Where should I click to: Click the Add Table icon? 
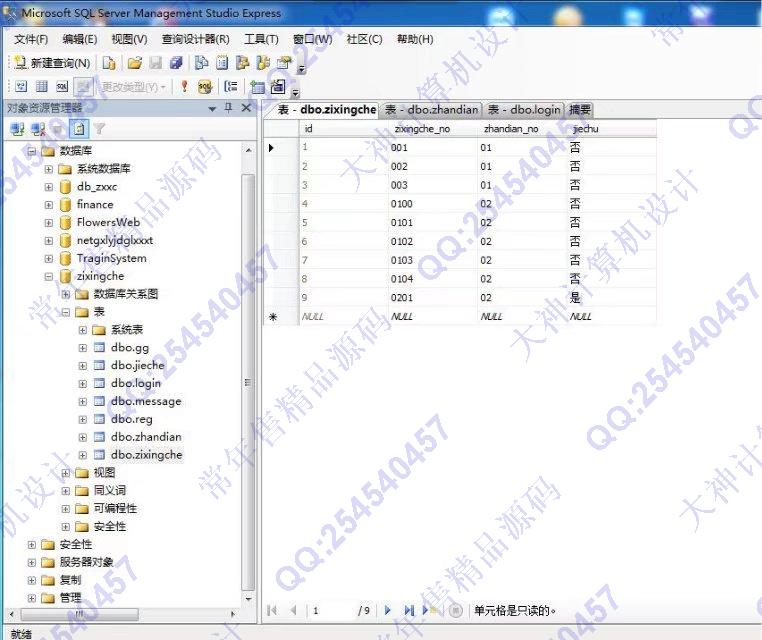pyautogui.click(x=257, y=86)
